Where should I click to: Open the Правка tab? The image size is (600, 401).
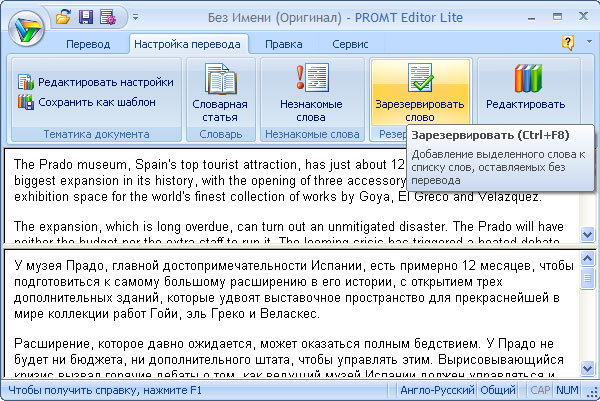[x=284, y=44]
